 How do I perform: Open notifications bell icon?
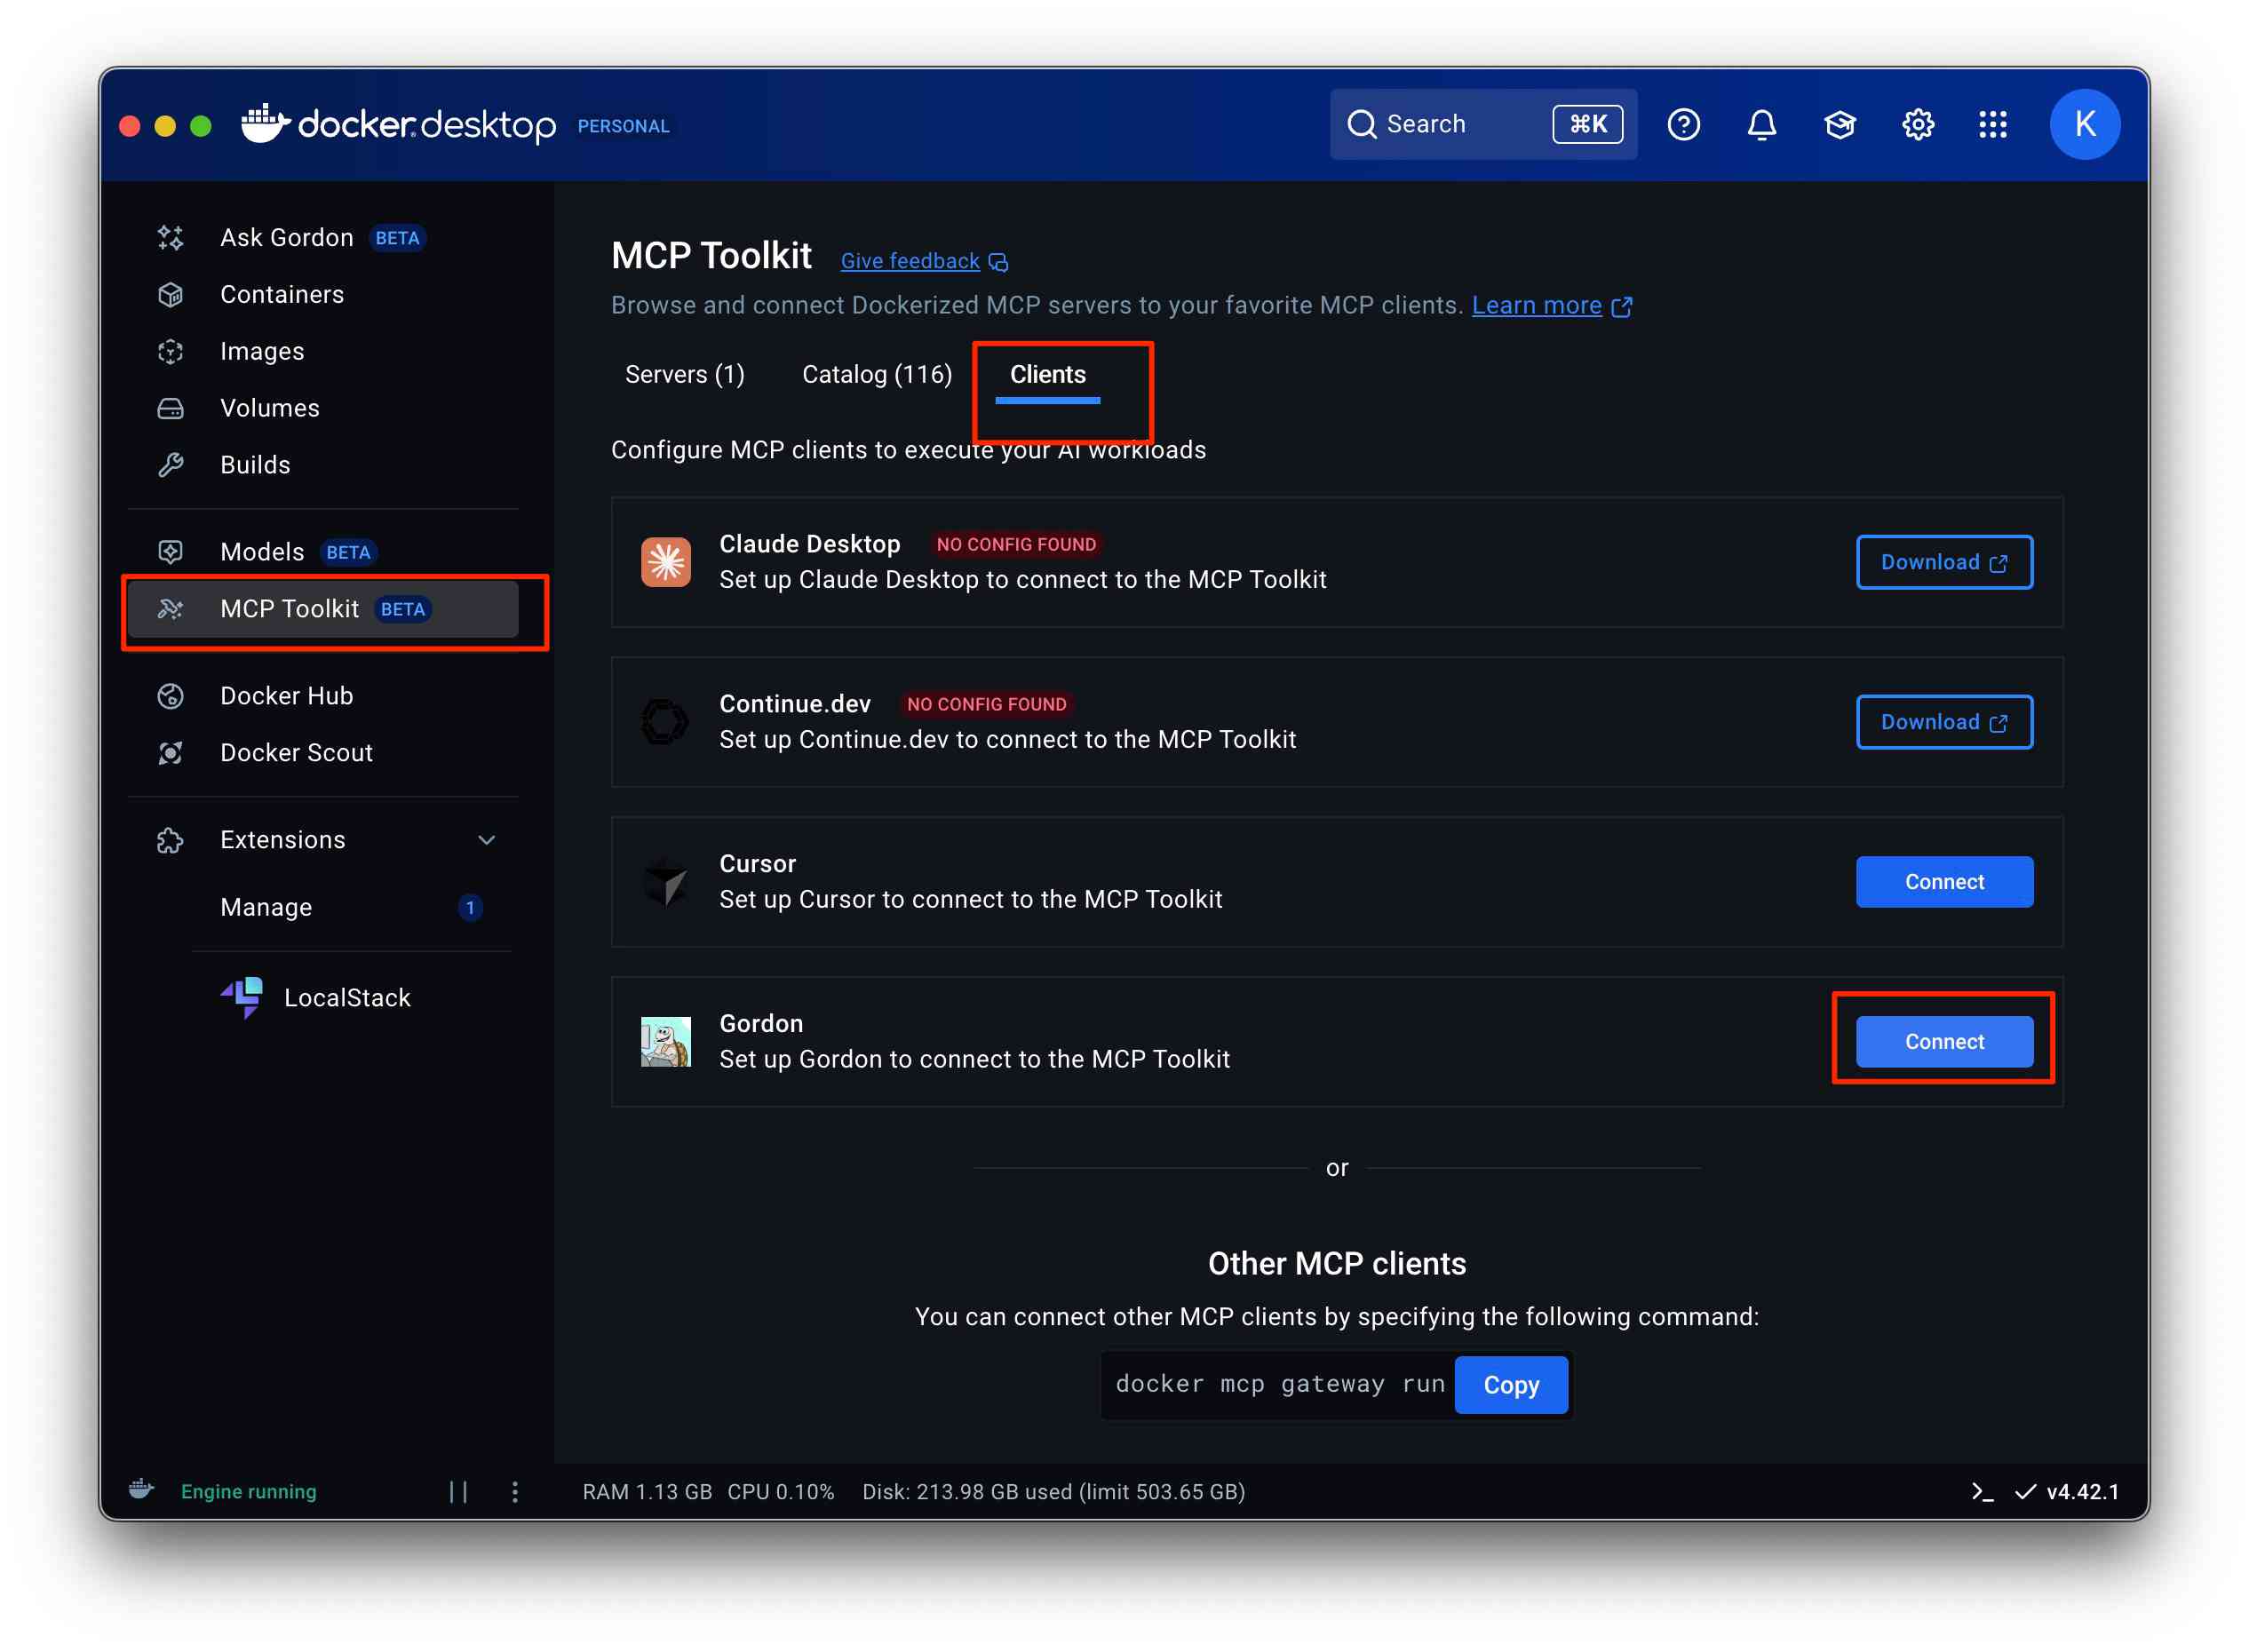(1761, 125)
